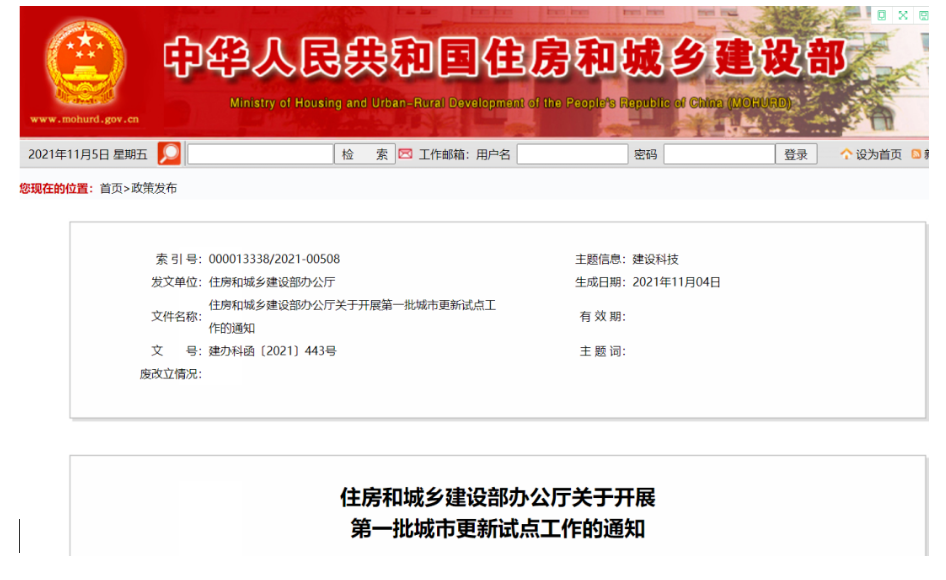The width and height of the screenshot is (946, 580).
Task: Click generated date 2021年11月04日
Action: coord(676,282)
